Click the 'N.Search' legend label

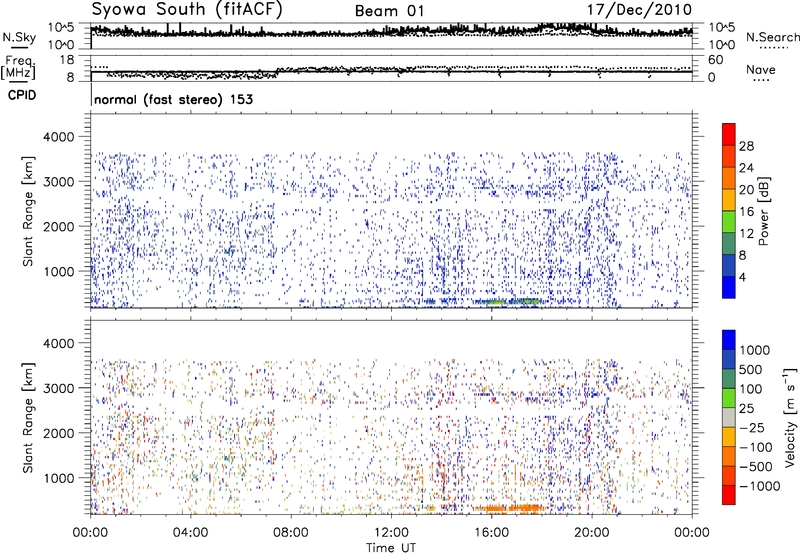[772, 37]
